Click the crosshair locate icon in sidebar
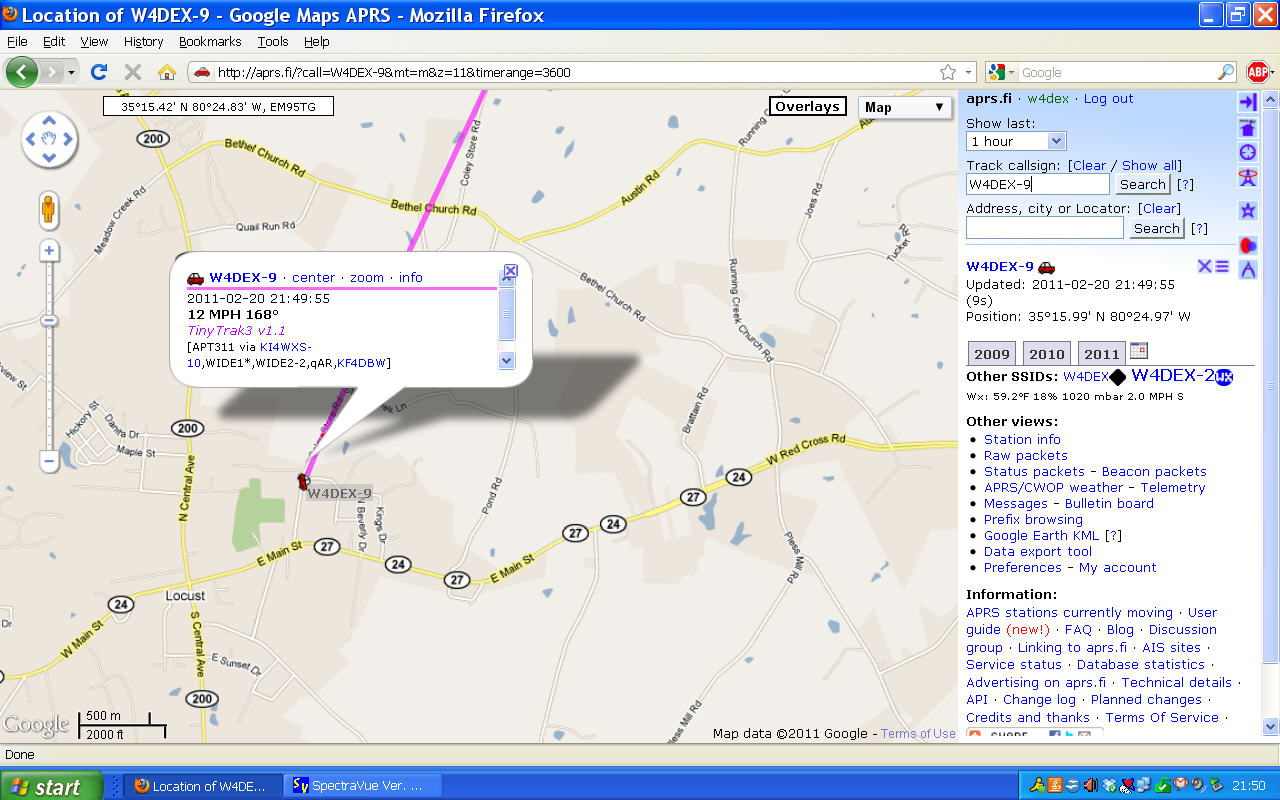This screenshot has height=800, width=1280. [x=1247, y=152]
